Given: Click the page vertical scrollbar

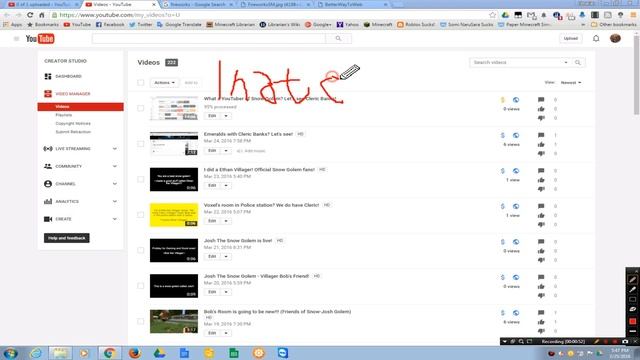Looking at the screenshot, I should (636, 75).
